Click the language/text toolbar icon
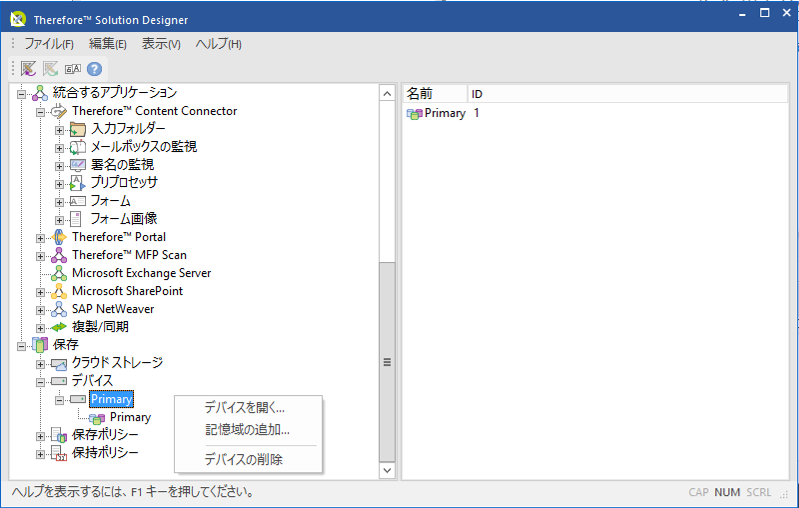799x508 pixels. (72, 68)
